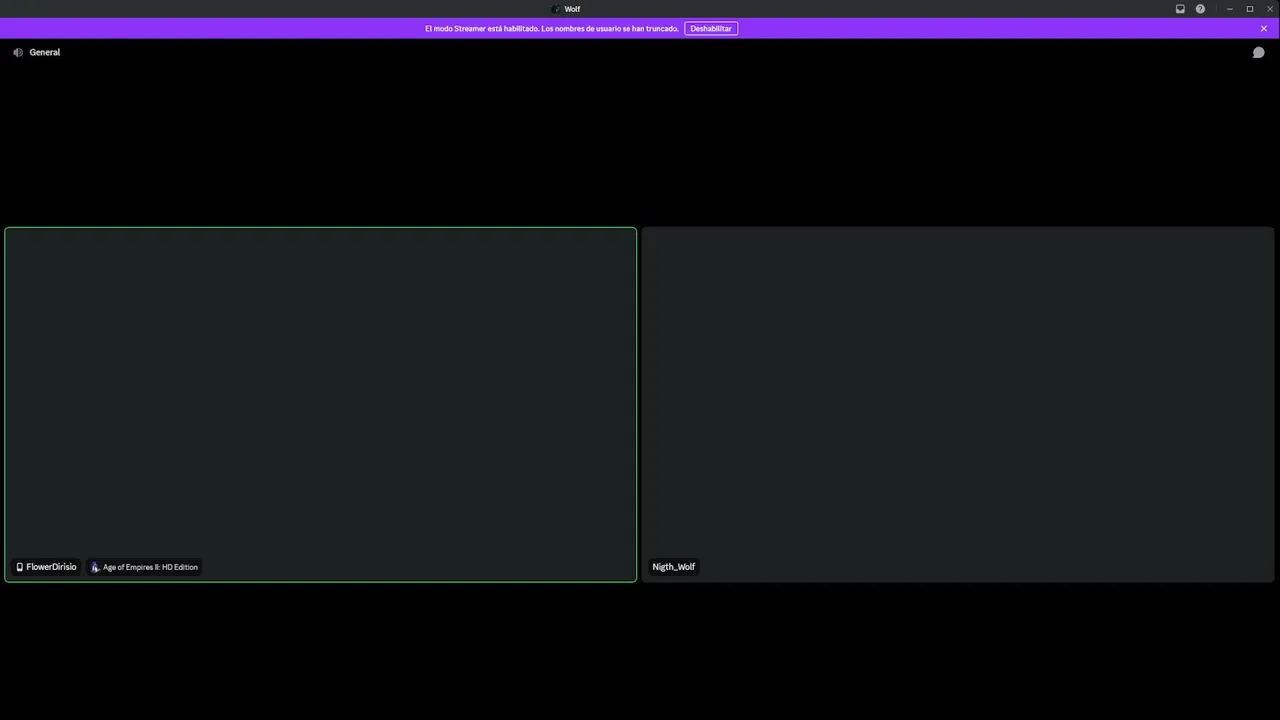Select Nigth_Wolf's video tile
1280x720 pixels.
click(958, 404)
